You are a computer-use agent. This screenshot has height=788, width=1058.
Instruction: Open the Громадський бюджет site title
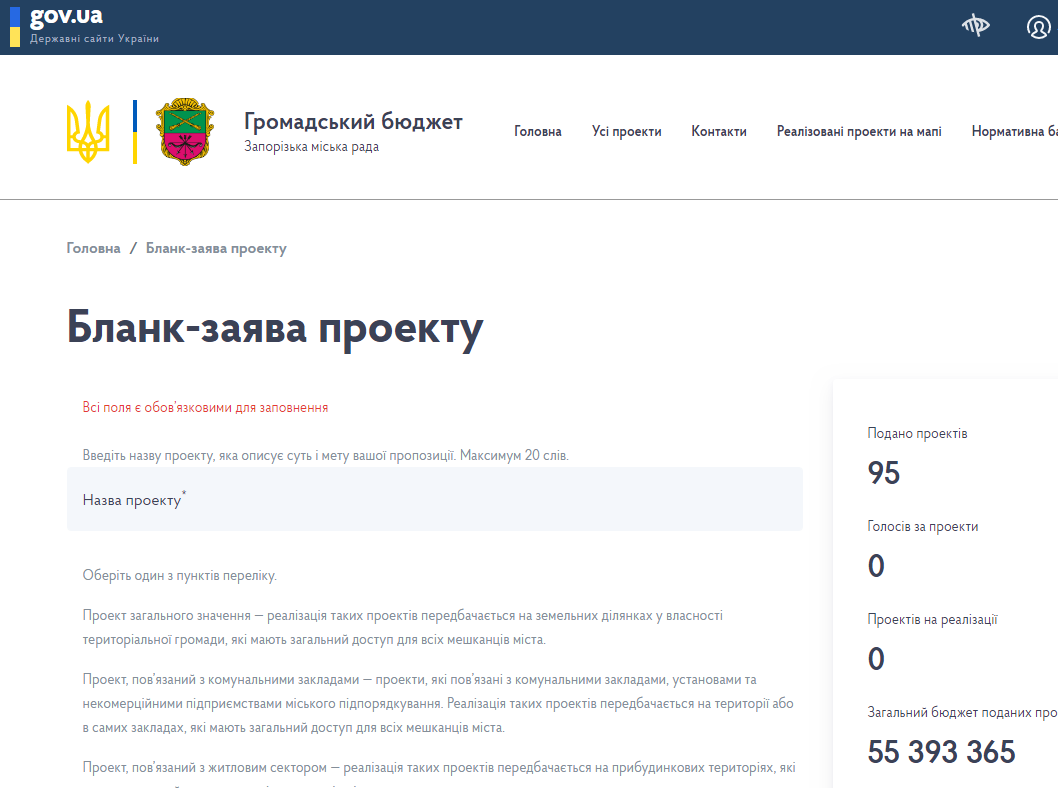point(353,121)
